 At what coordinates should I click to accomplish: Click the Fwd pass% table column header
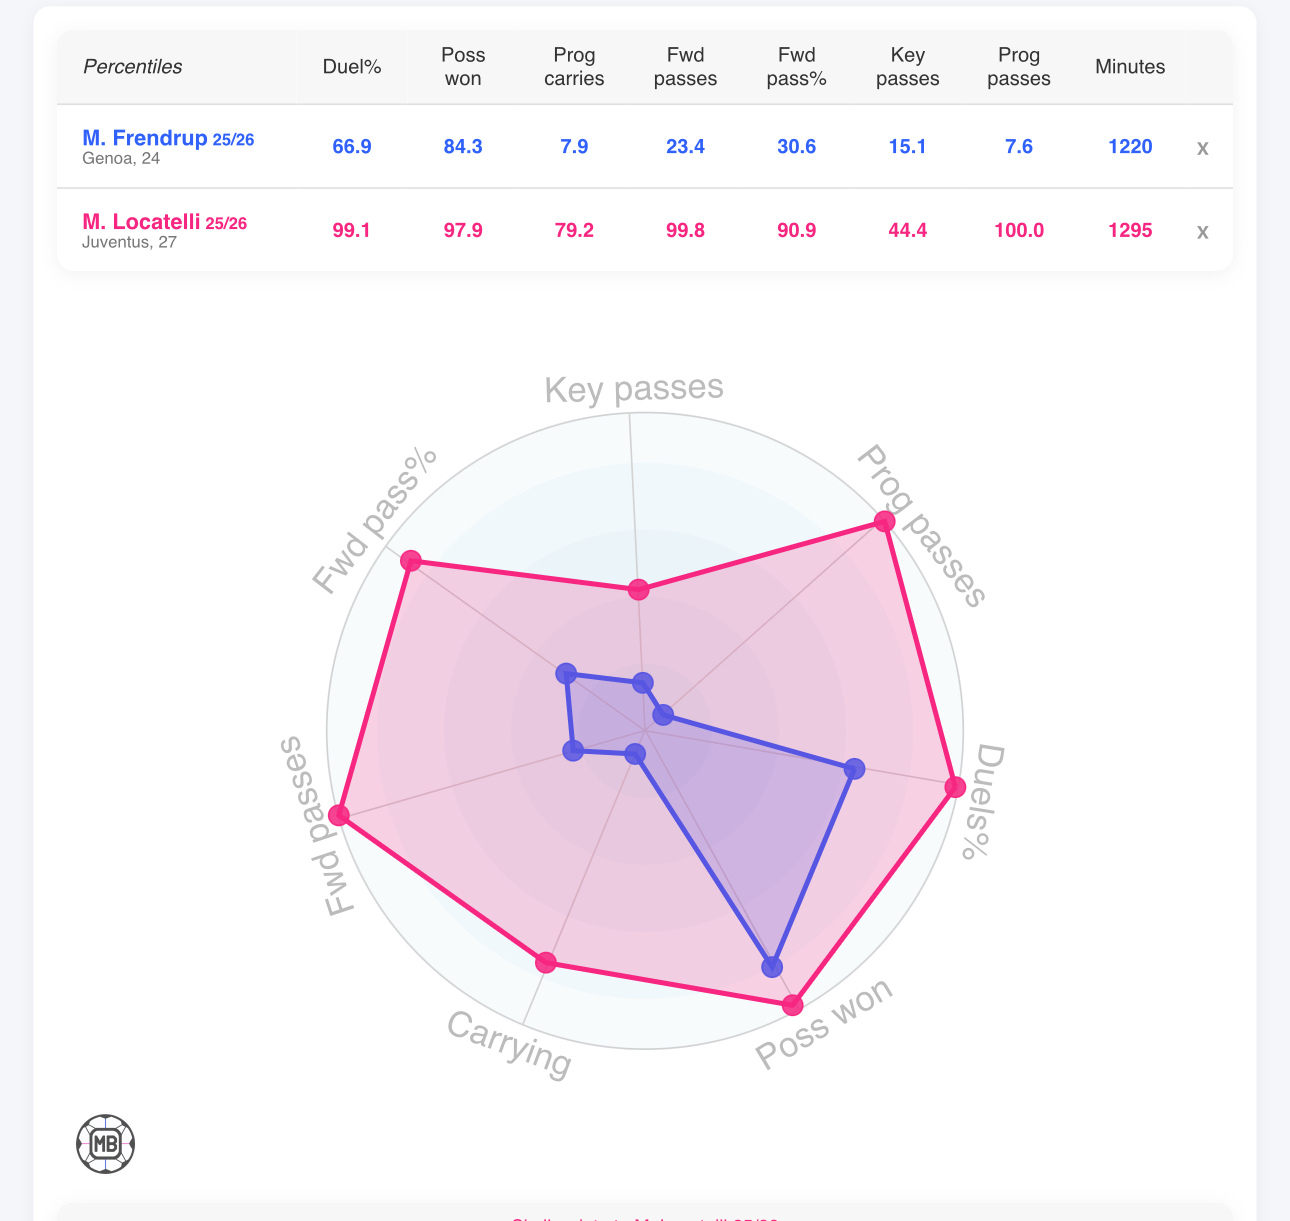click(796, 67)
